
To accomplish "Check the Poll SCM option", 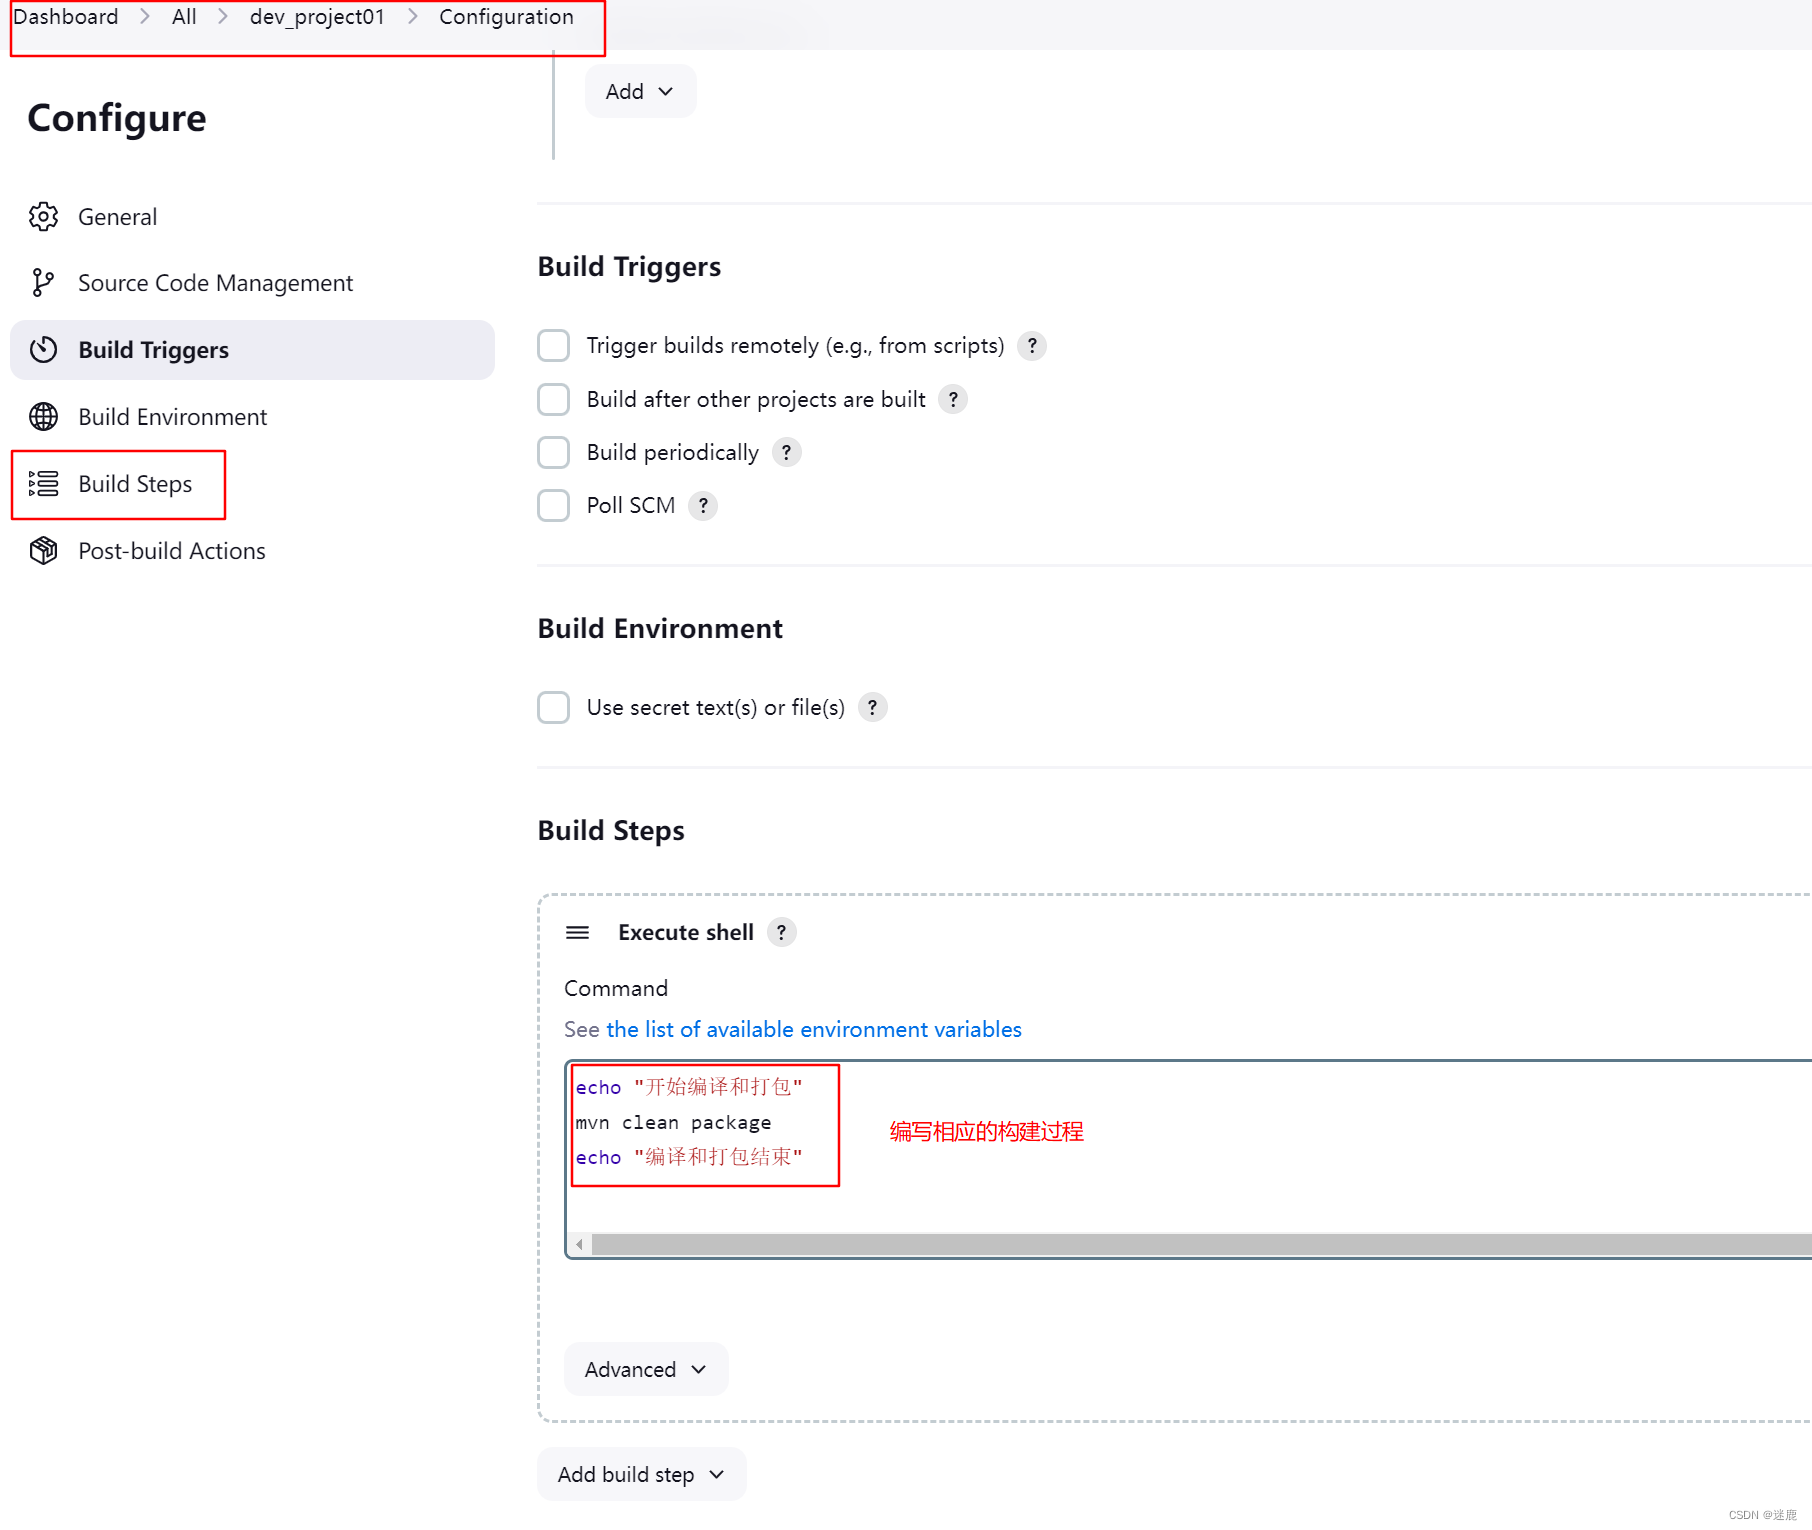I will [x=553, y=506].
